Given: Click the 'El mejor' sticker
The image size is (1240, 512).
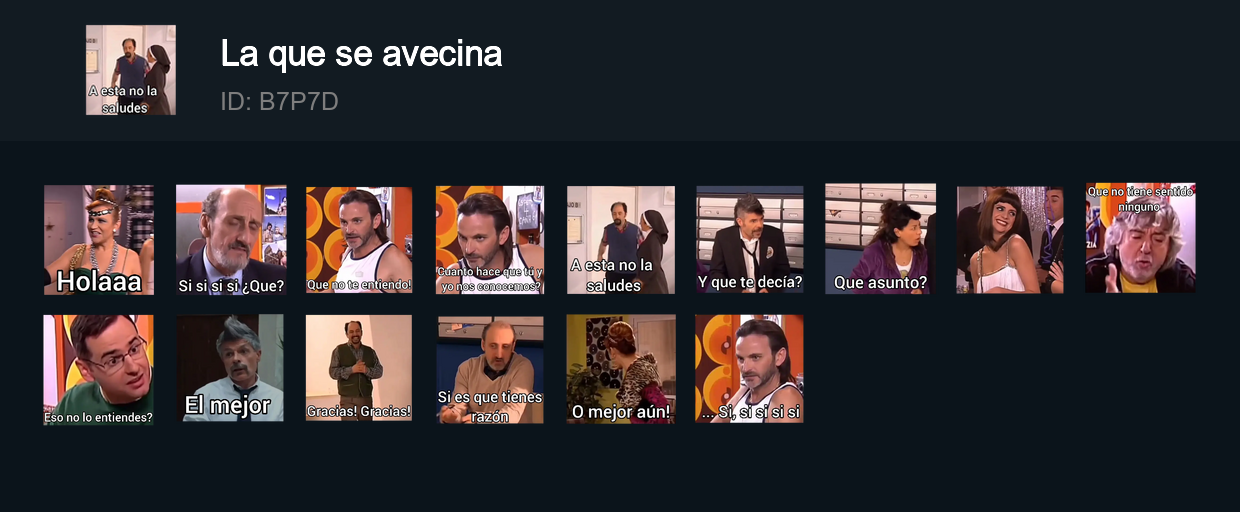Looking at the screenshot, I should click(x=230, y=368).
